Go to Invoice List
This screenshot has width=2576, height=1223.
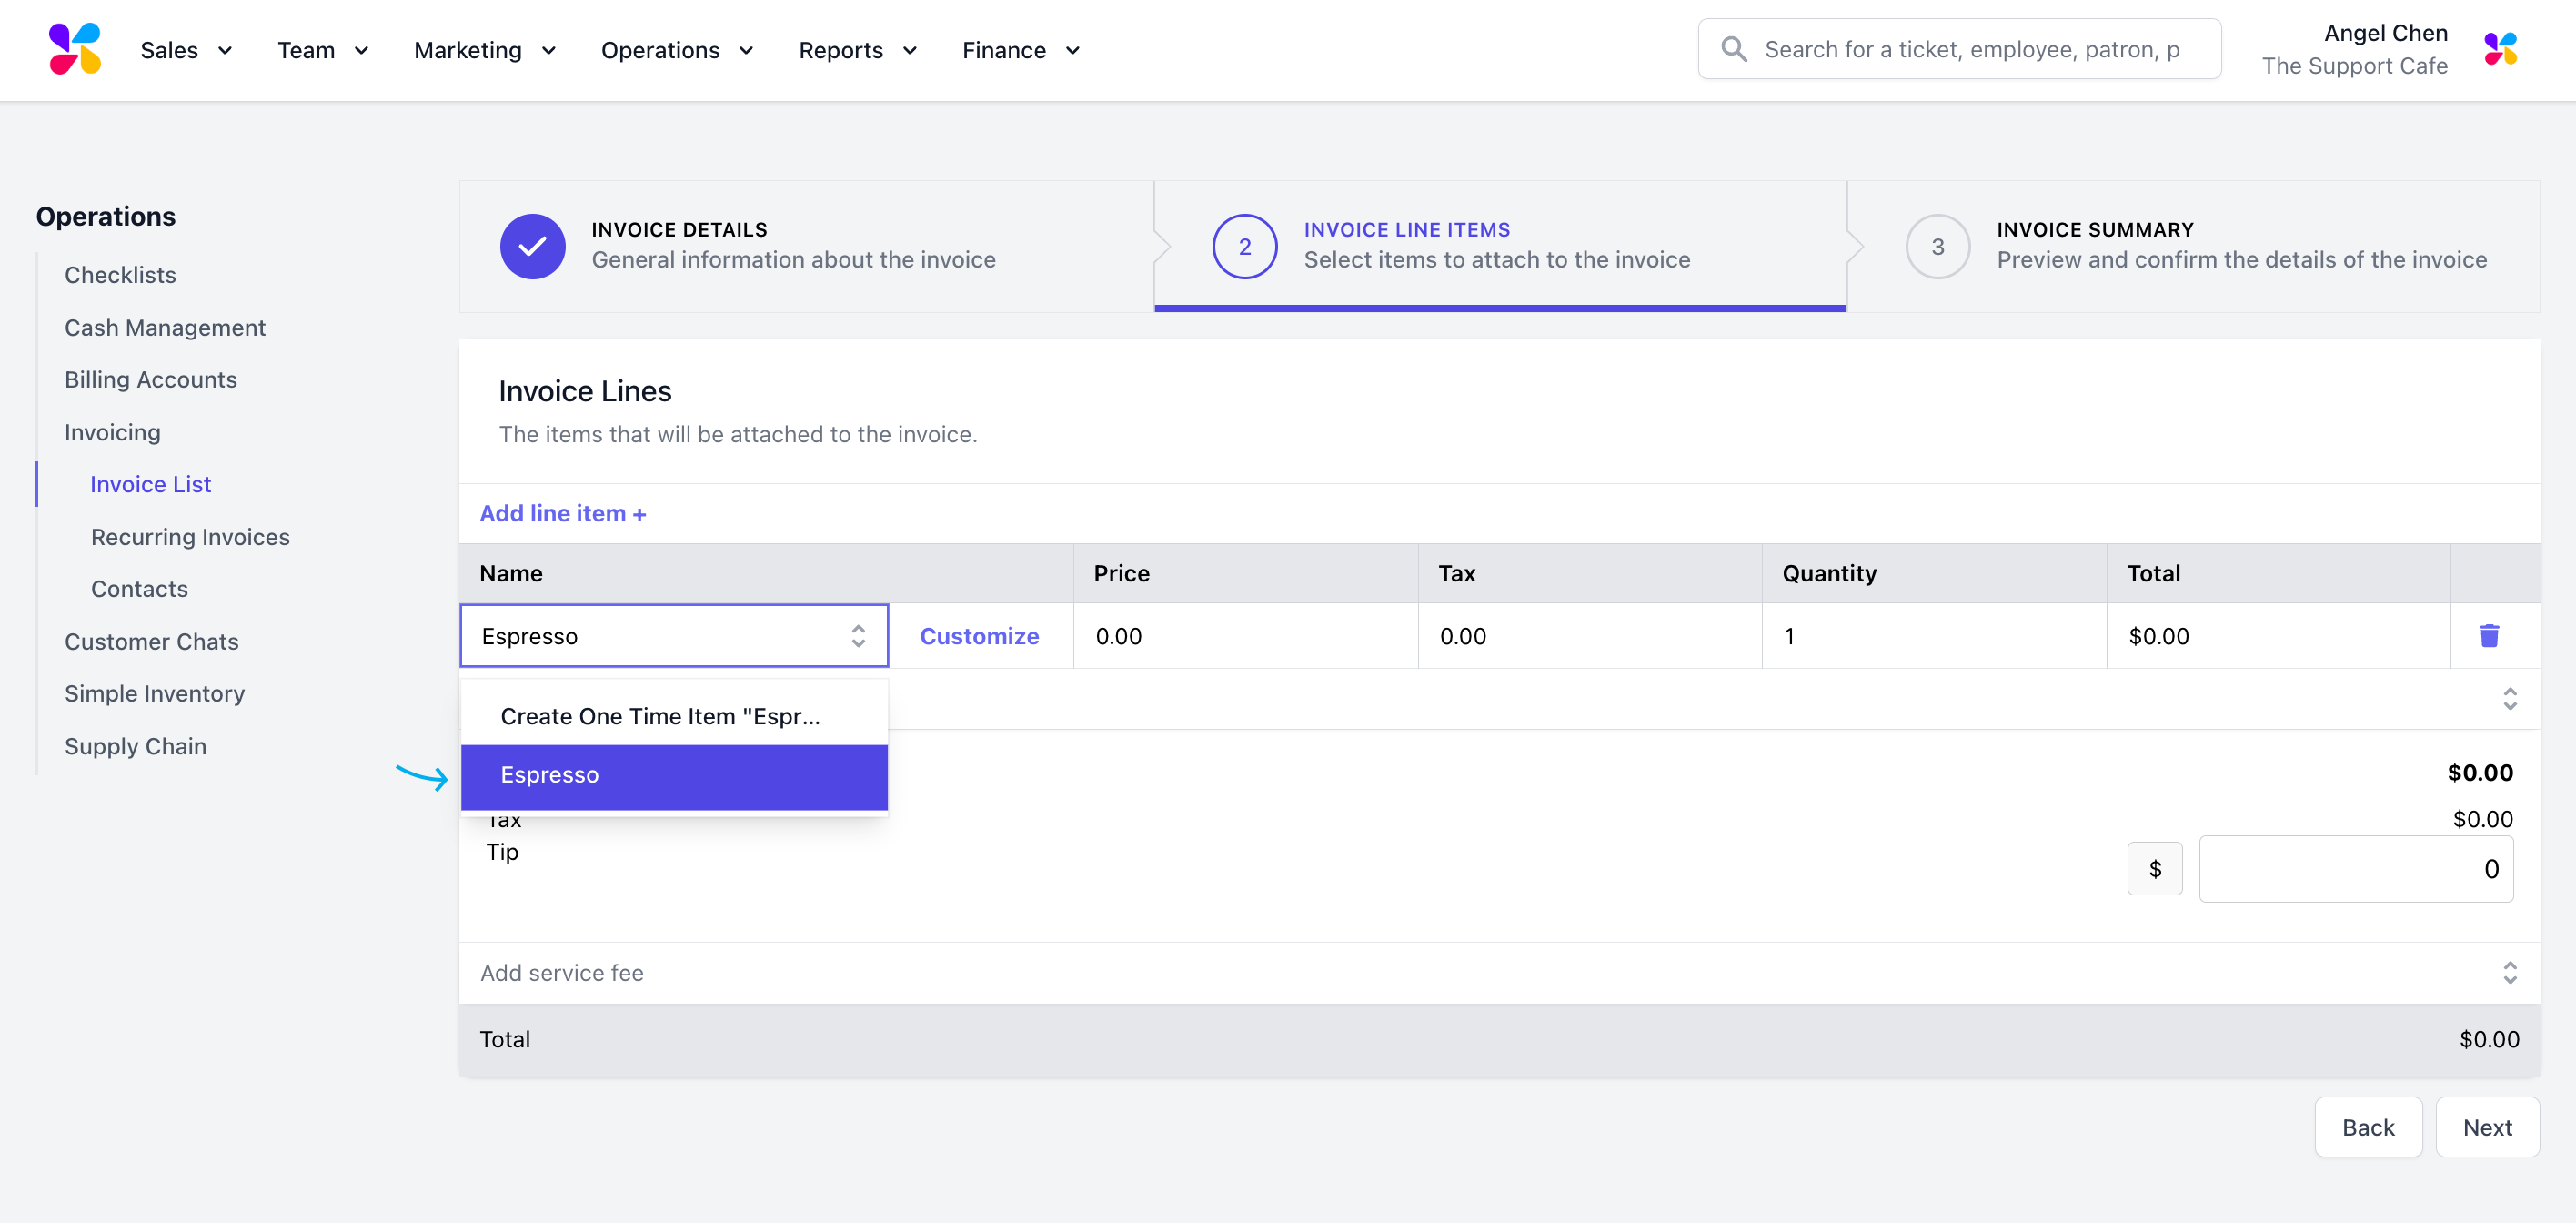[150, 484]
